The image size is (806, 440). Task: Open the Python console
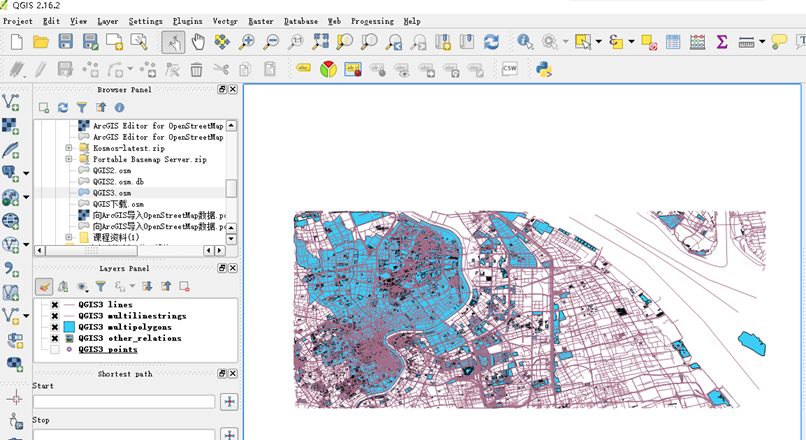[x=543, y=69]
